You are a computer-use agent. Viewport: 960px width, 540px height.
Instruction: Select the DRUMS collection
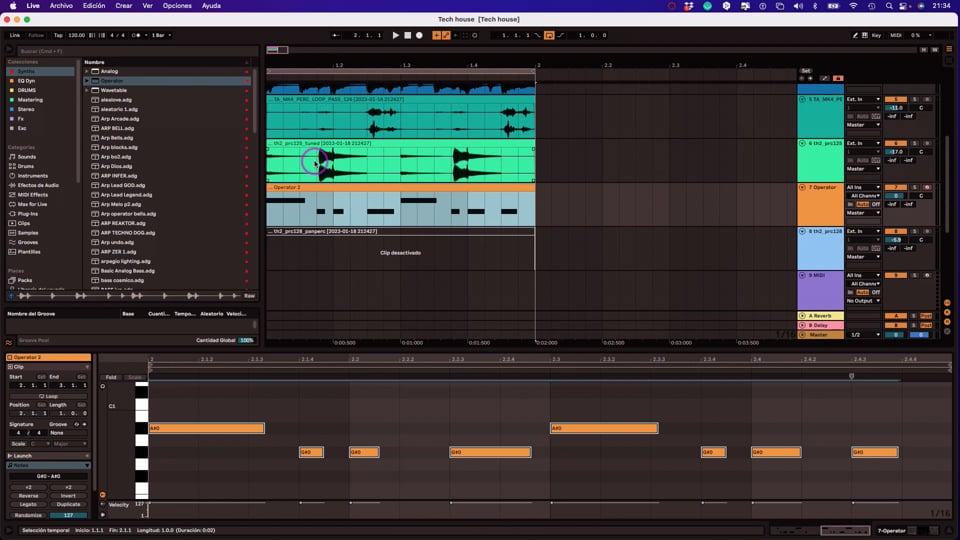[27, 90]
